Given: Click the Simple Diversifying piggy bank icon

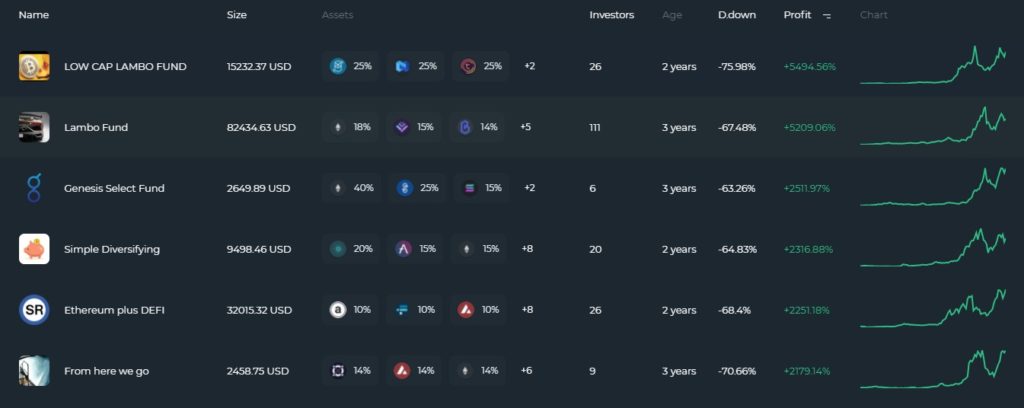Looking at the screenshot, I should [x=34, y=249].
